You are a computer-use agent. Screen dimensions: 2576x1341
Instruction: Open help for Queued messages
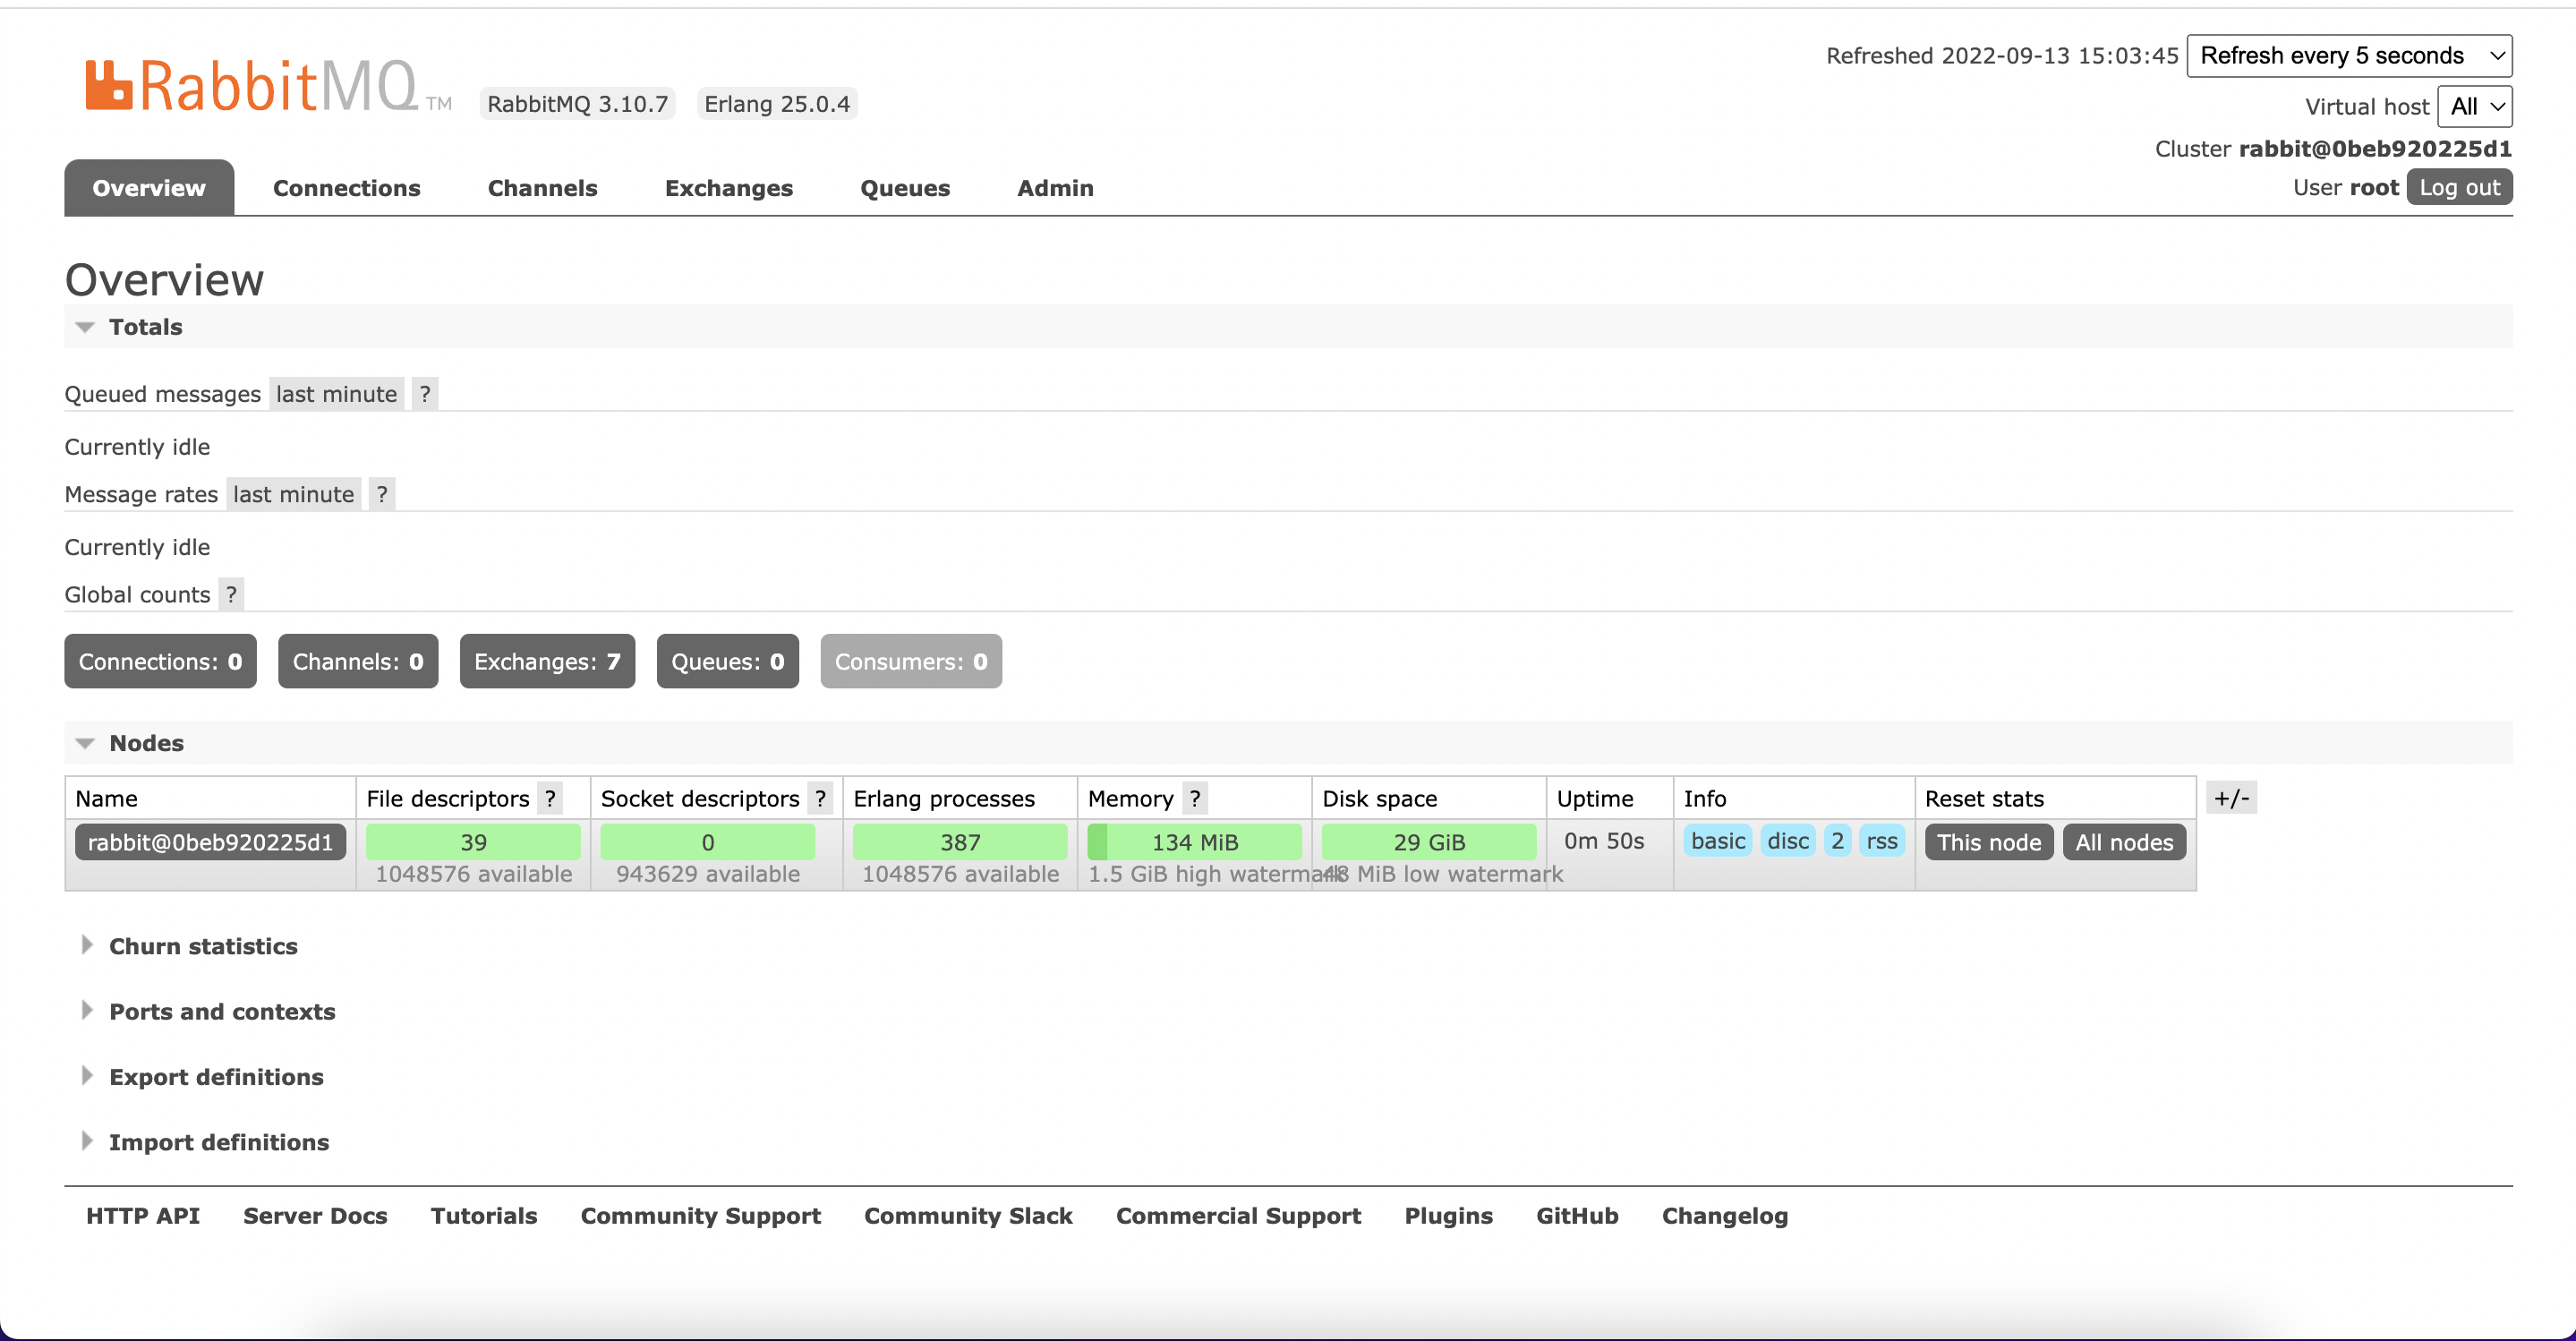[425, 394]
